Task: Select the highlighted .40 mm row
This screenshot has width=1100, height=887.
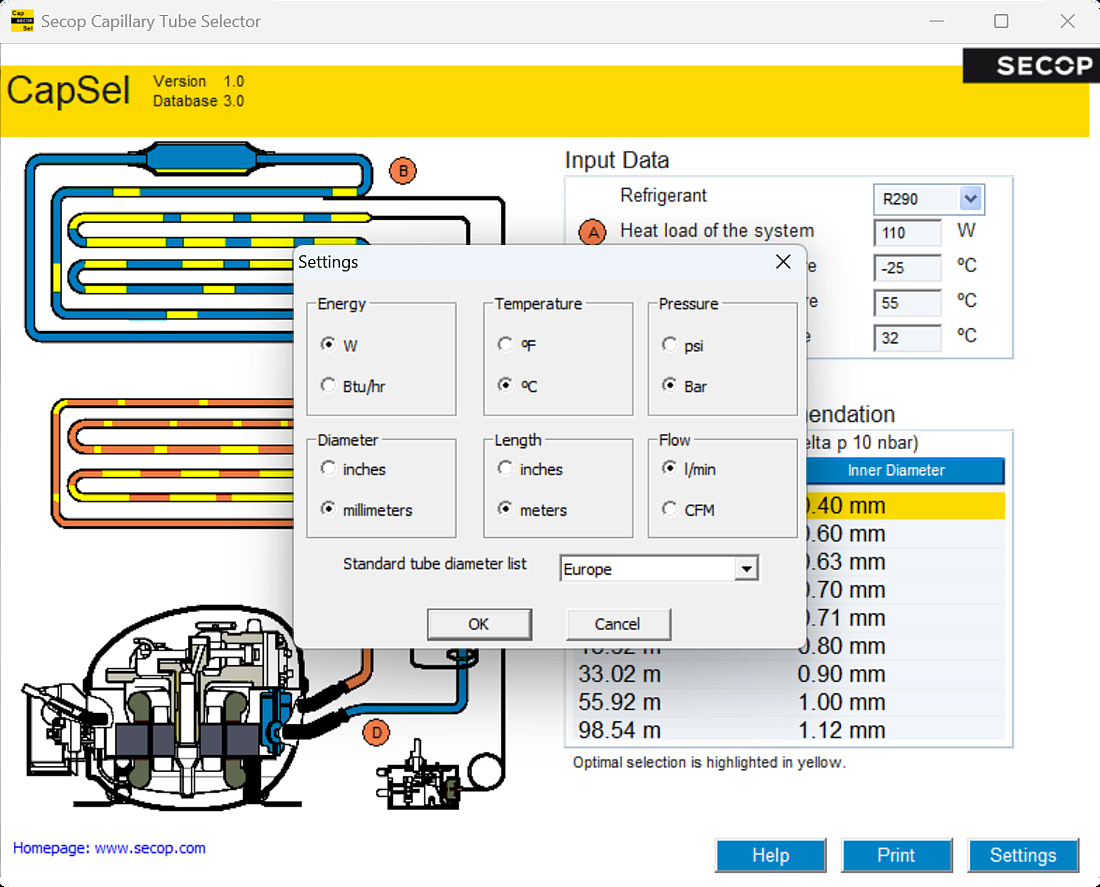Action: [x=905, y=505]
